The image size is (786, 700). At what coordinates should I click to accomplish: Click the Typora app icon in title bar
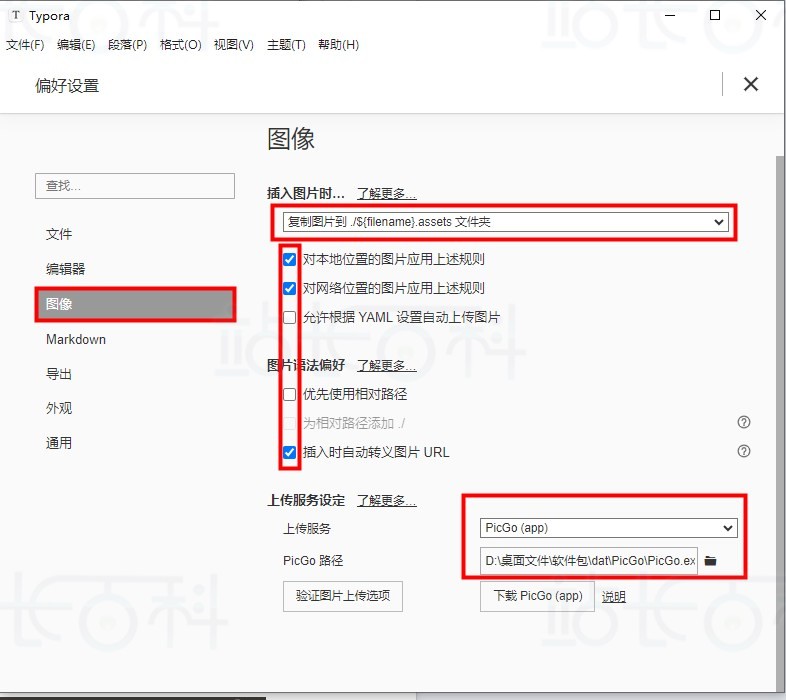(x=16, y=16)
